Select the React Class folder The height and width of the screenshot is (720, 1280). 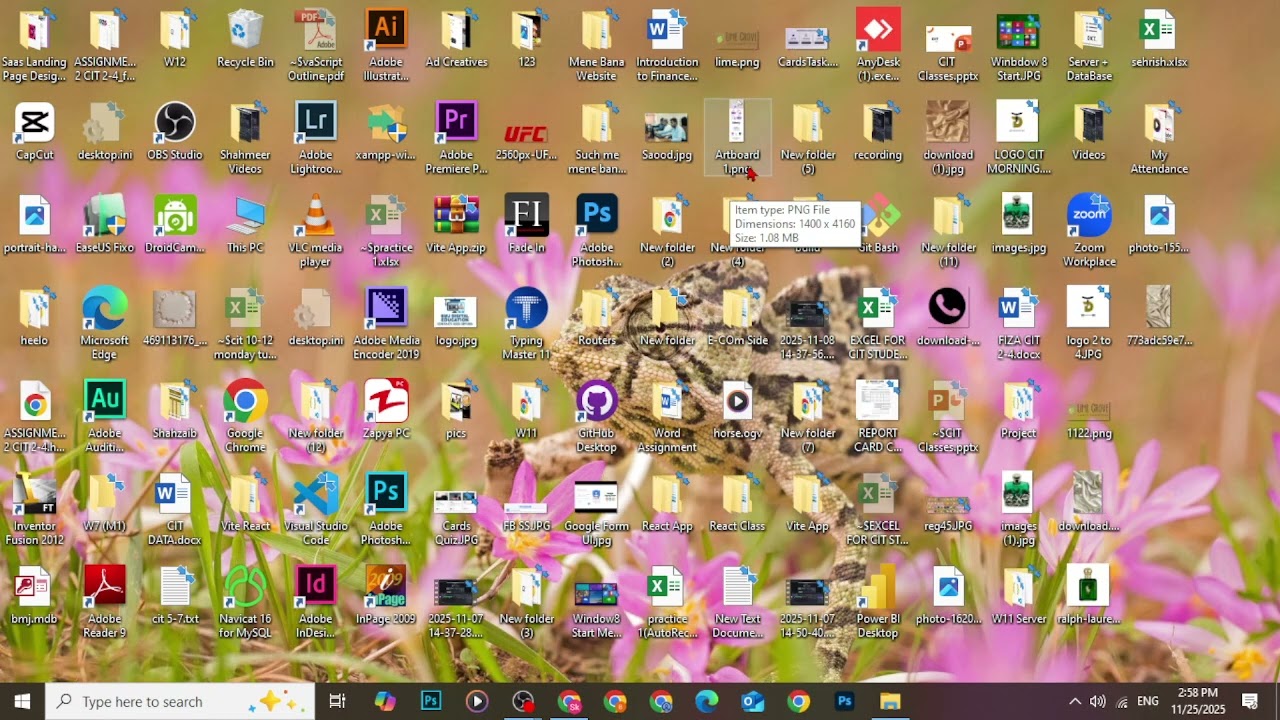click(x=737, y=504)
